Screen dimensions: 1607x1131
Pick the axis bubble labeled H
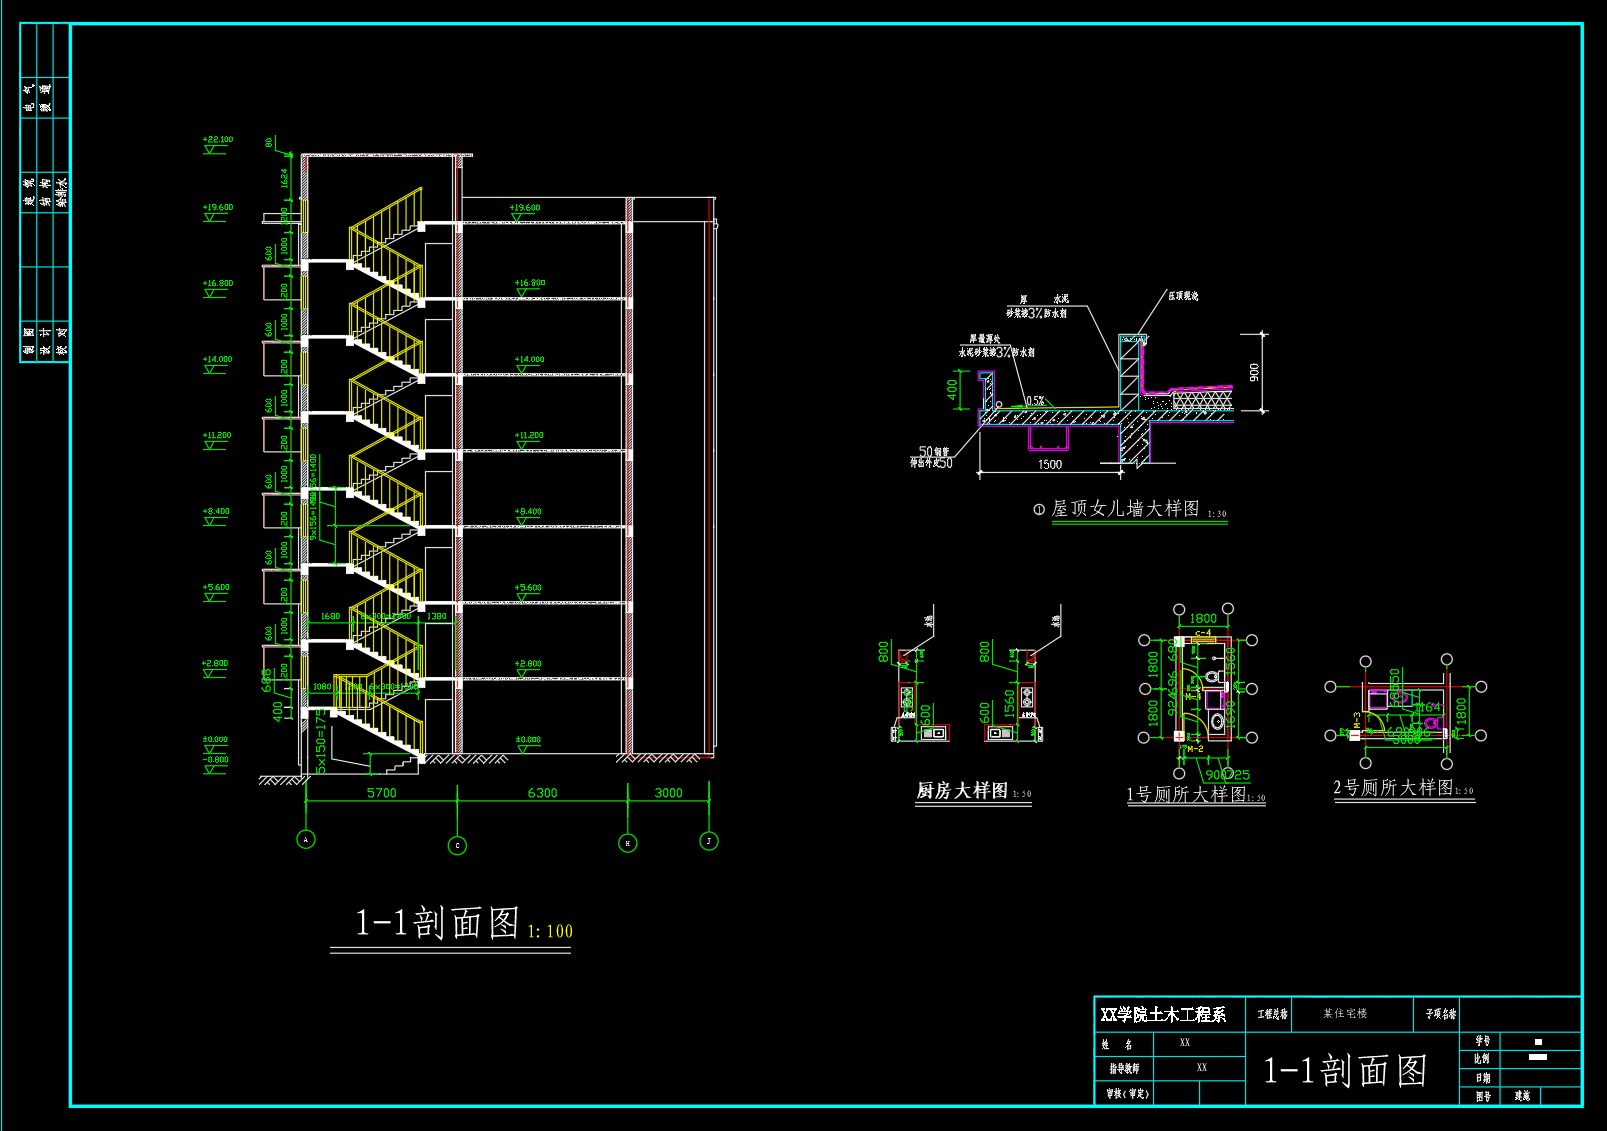coord(628,843)
